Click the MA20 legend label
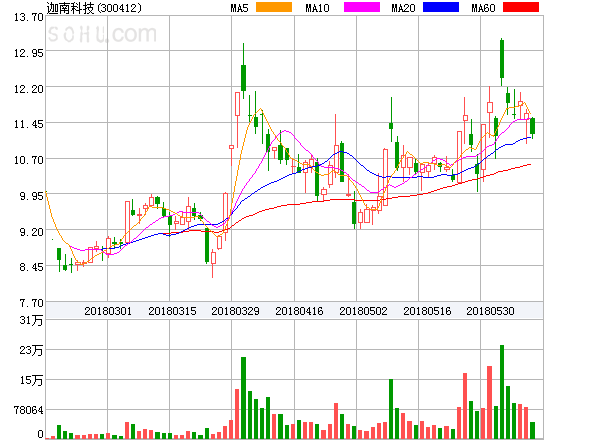 pyautogui.click(x=403, y=8)
